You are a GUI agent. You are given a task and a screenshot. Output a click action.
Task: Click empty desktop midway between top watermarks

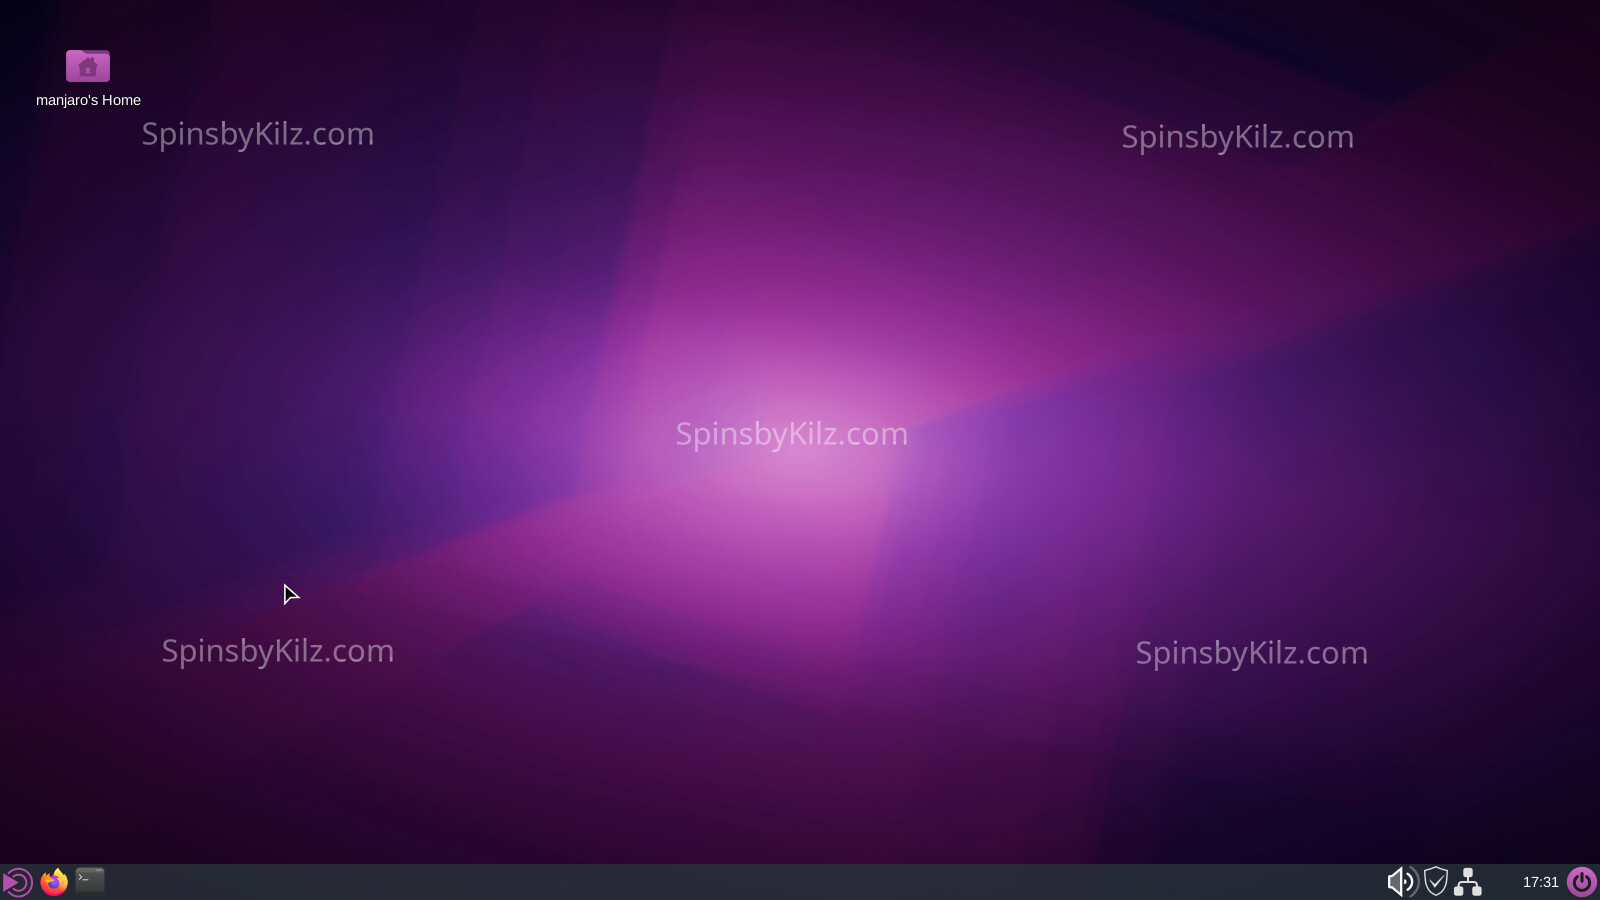click(747, 135)
